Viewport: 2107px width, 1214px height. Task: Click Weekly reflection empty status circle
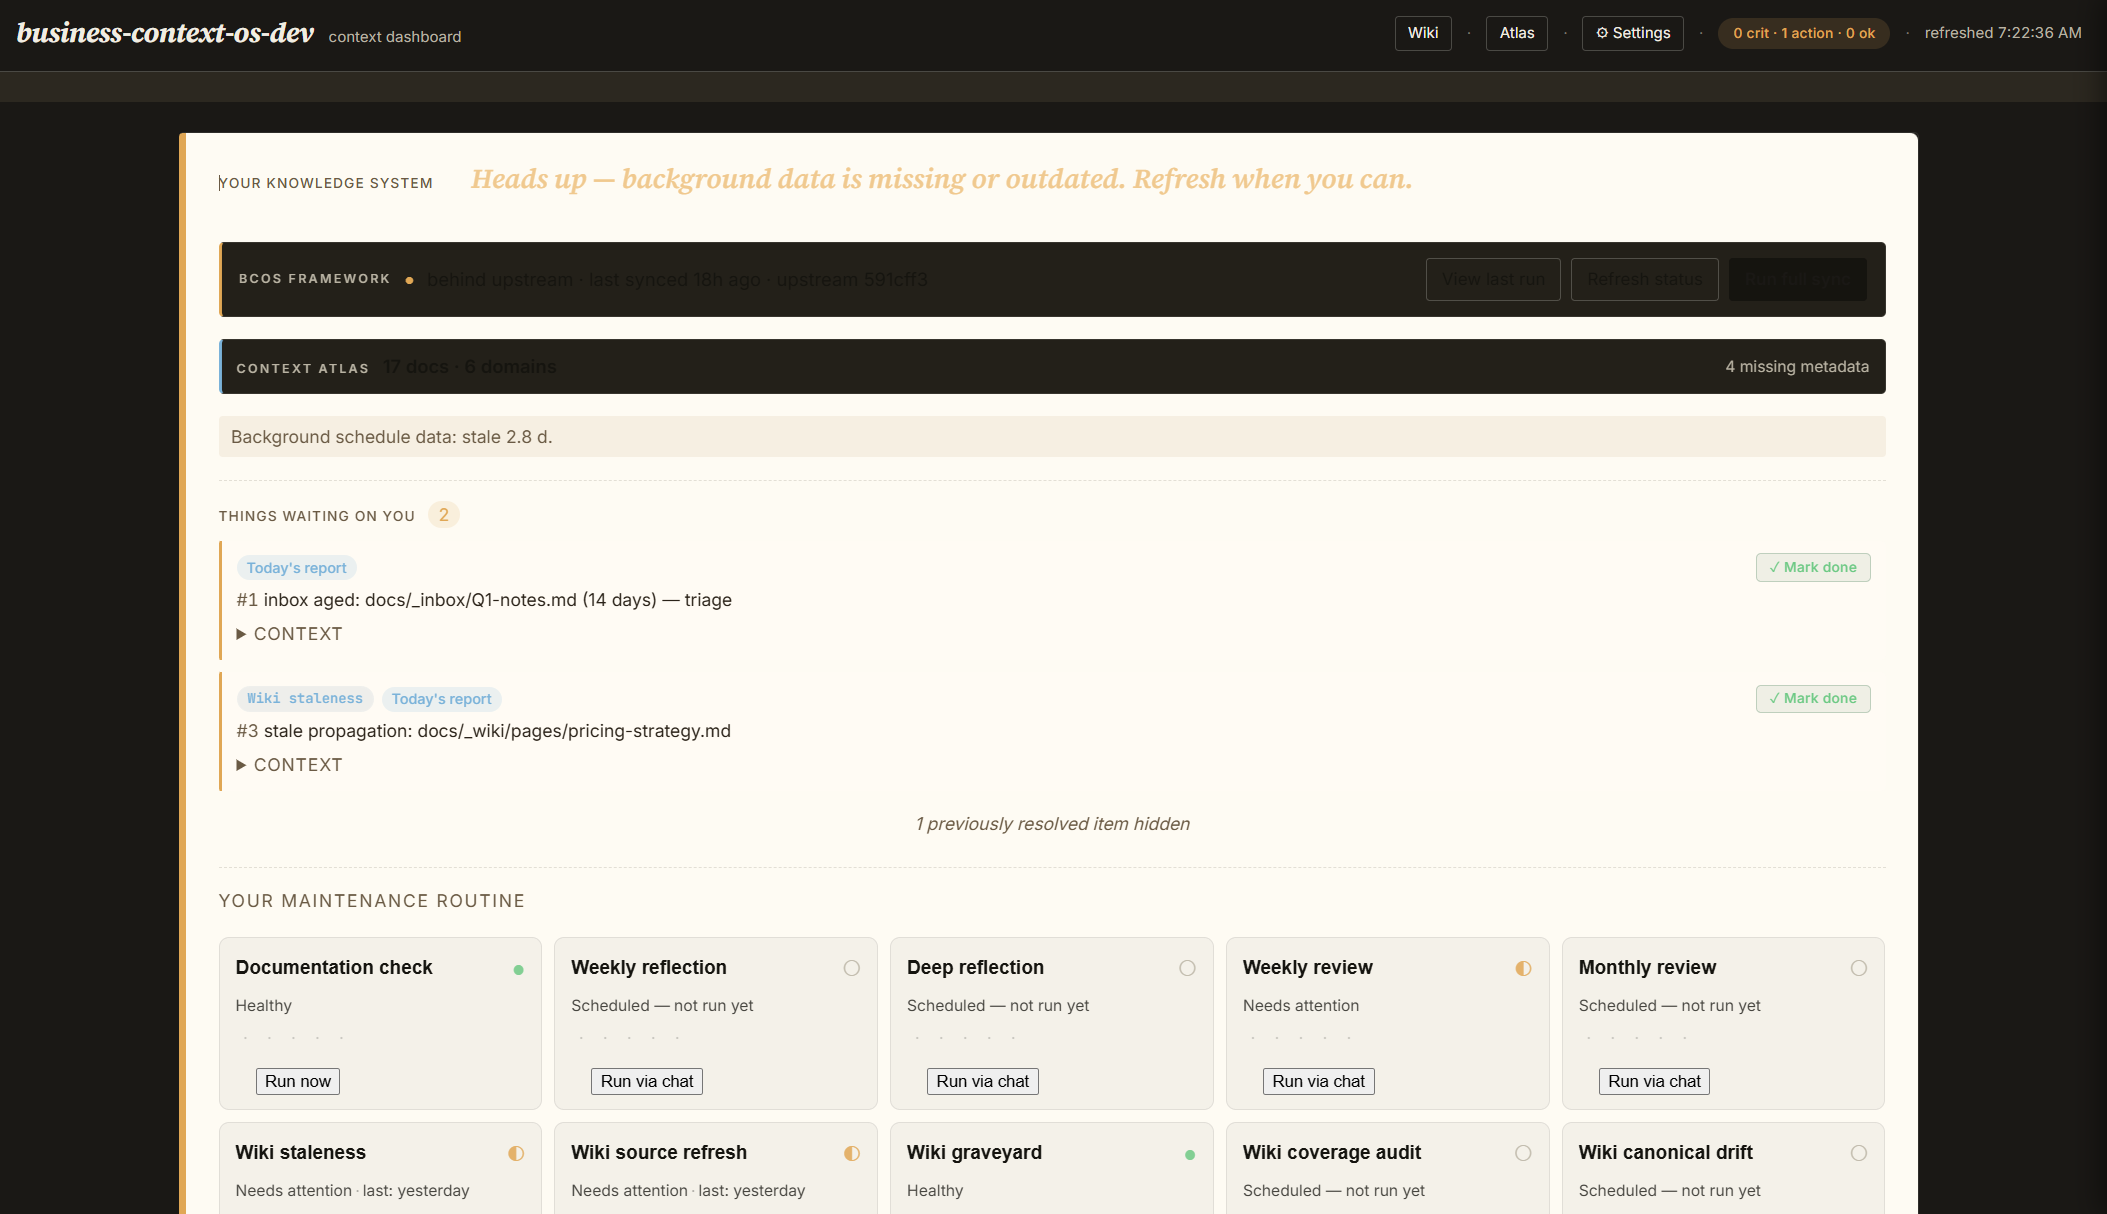[x=852, y=968]
